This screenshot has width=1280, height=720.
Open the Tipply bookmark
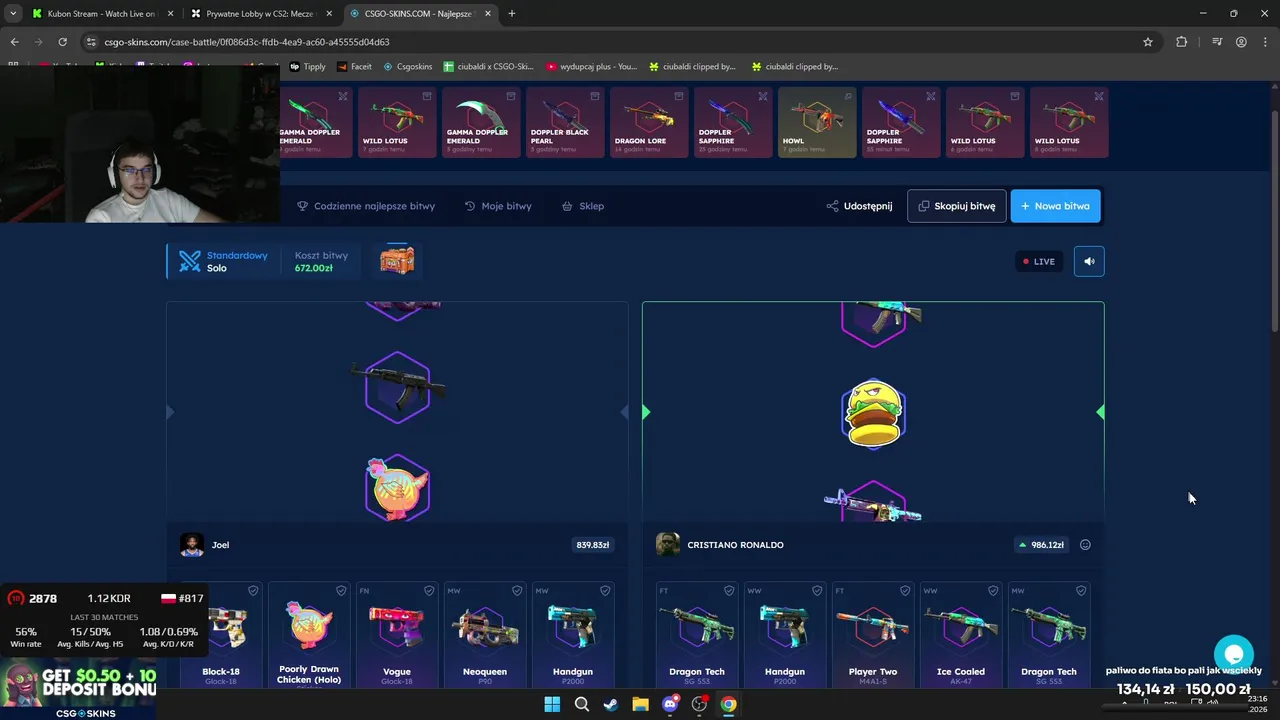[308, 67]
